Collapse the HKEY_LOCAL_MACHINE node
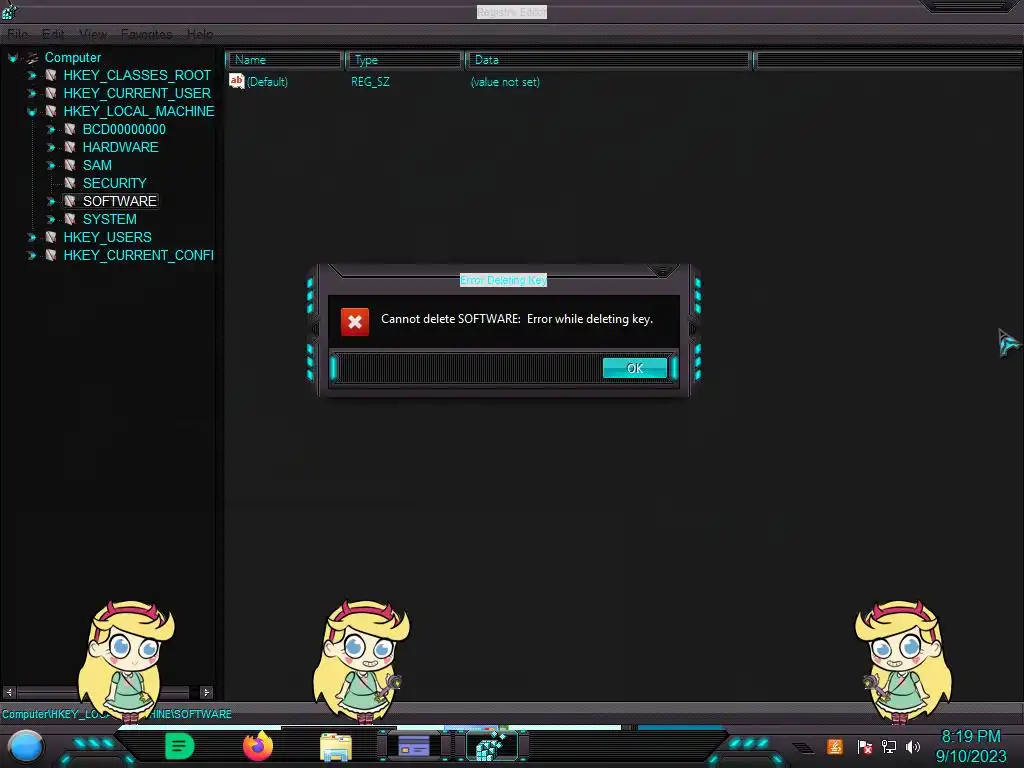Viewport: 1024px width, 768px height. [31, 112]
